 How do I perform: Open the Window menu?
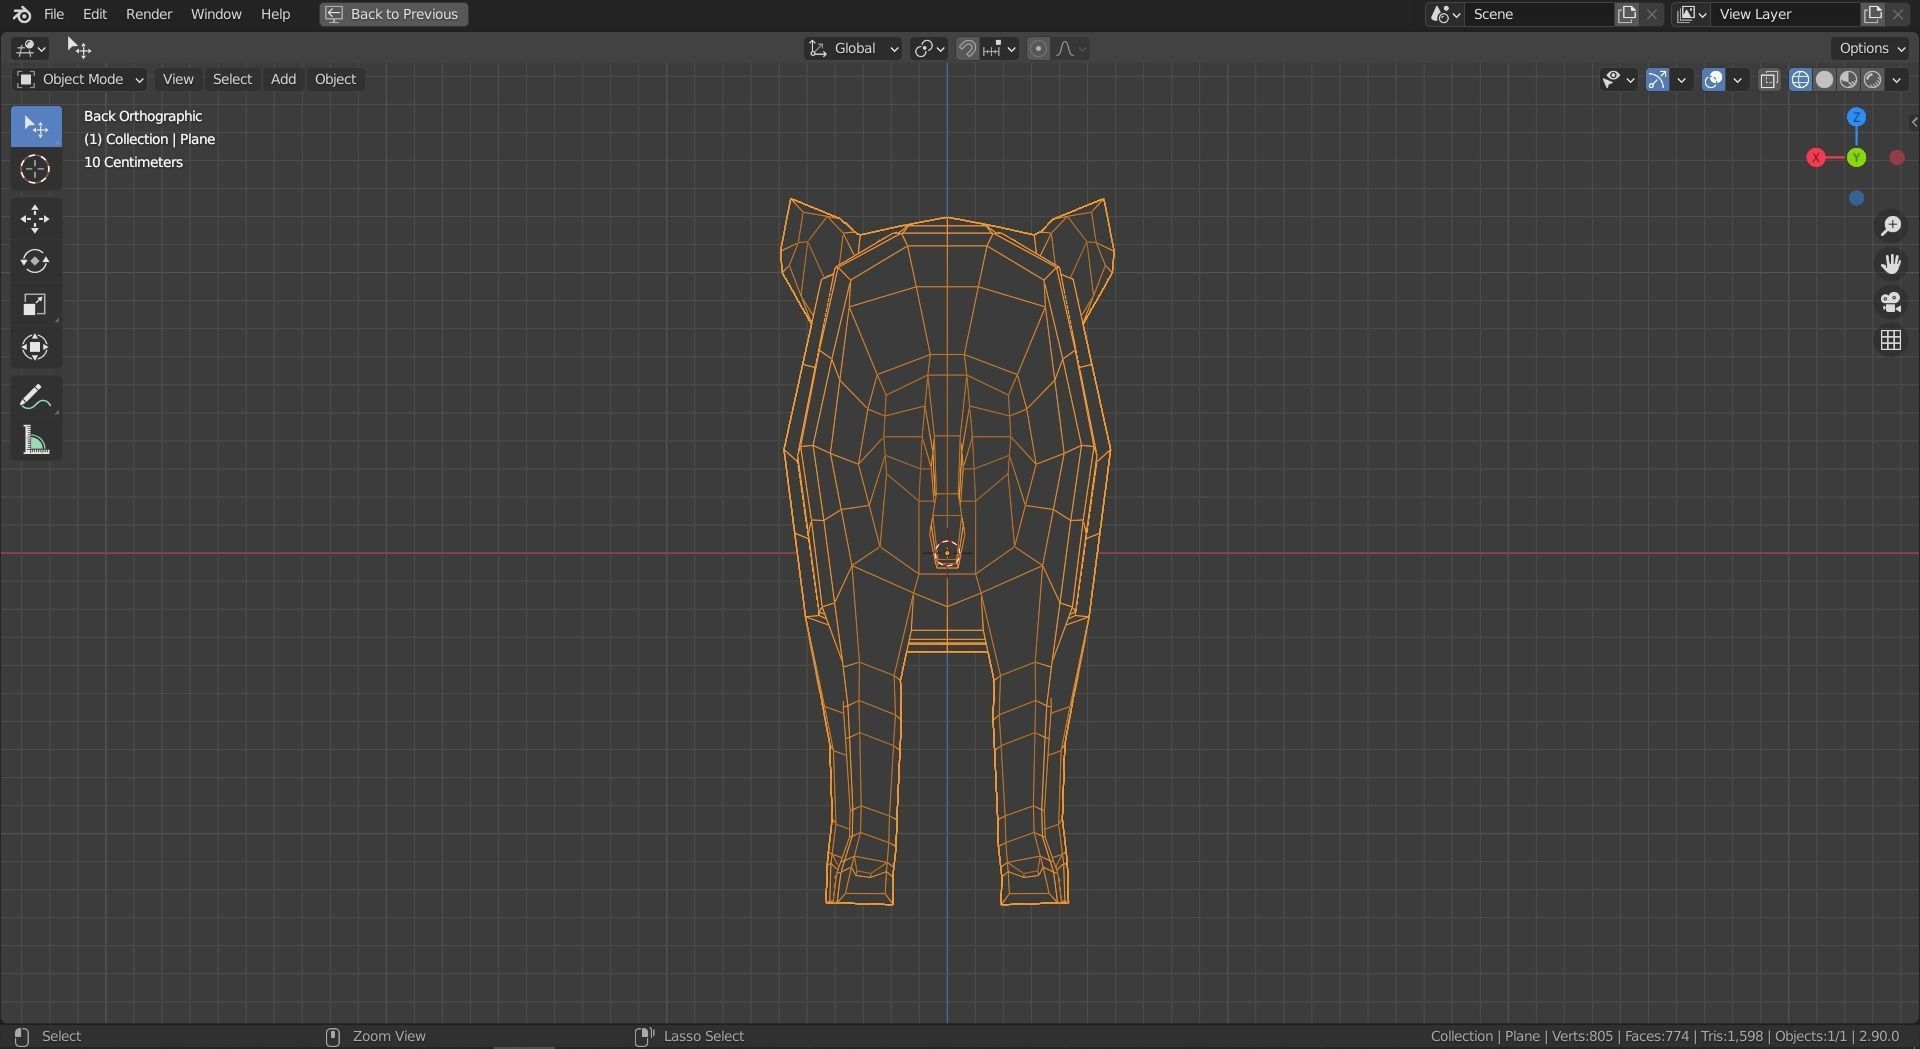point(216,14)
